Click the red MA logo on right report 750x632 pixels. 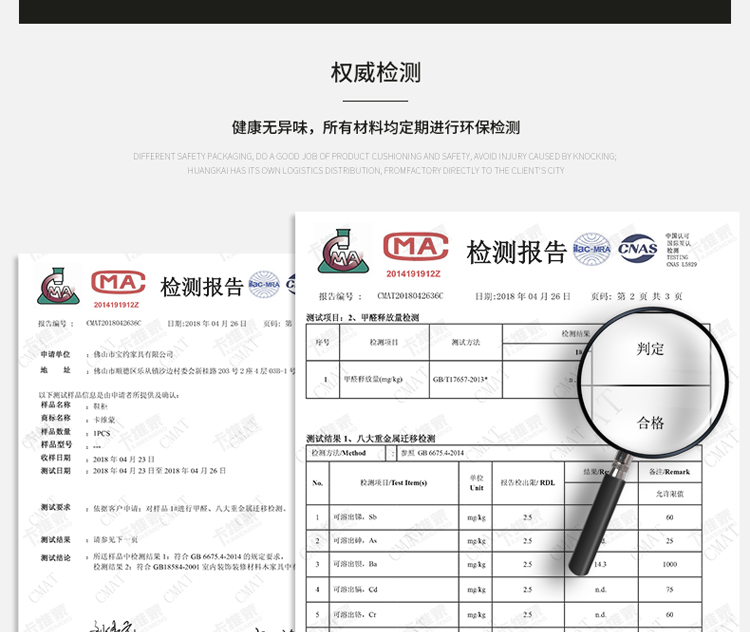point(416,247)
